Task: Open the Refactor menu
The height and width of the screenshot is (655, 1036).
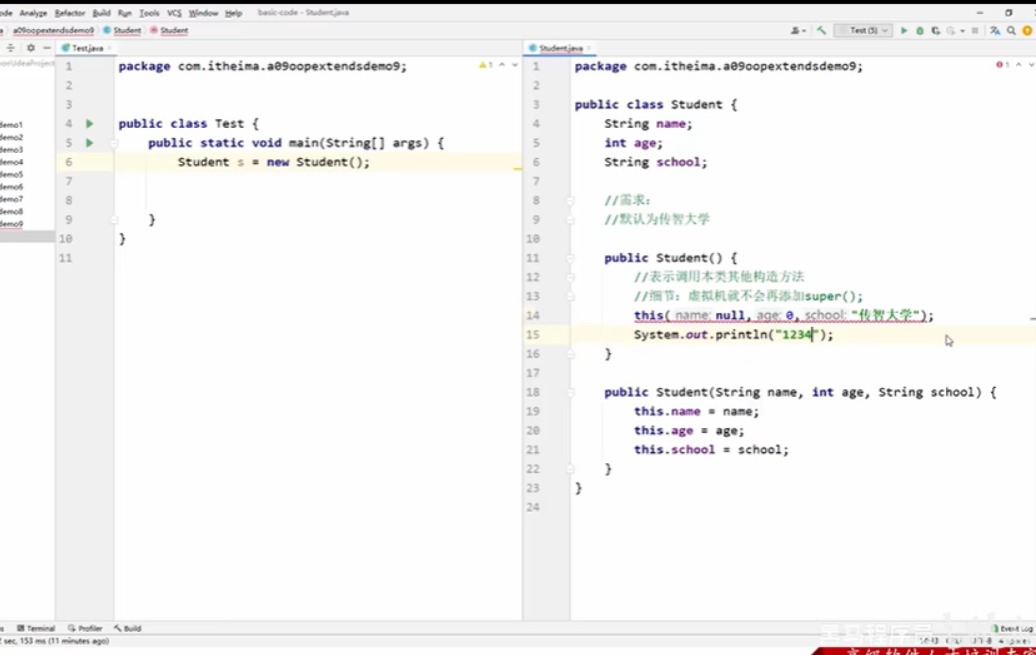Action: pos(69,13)
